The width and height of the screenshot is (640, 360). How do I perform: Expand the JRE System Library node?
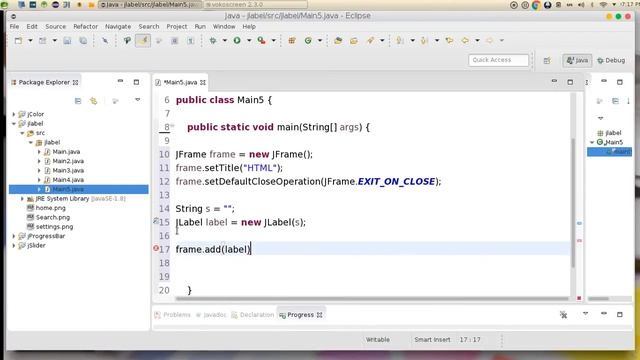tap(22, 199)
